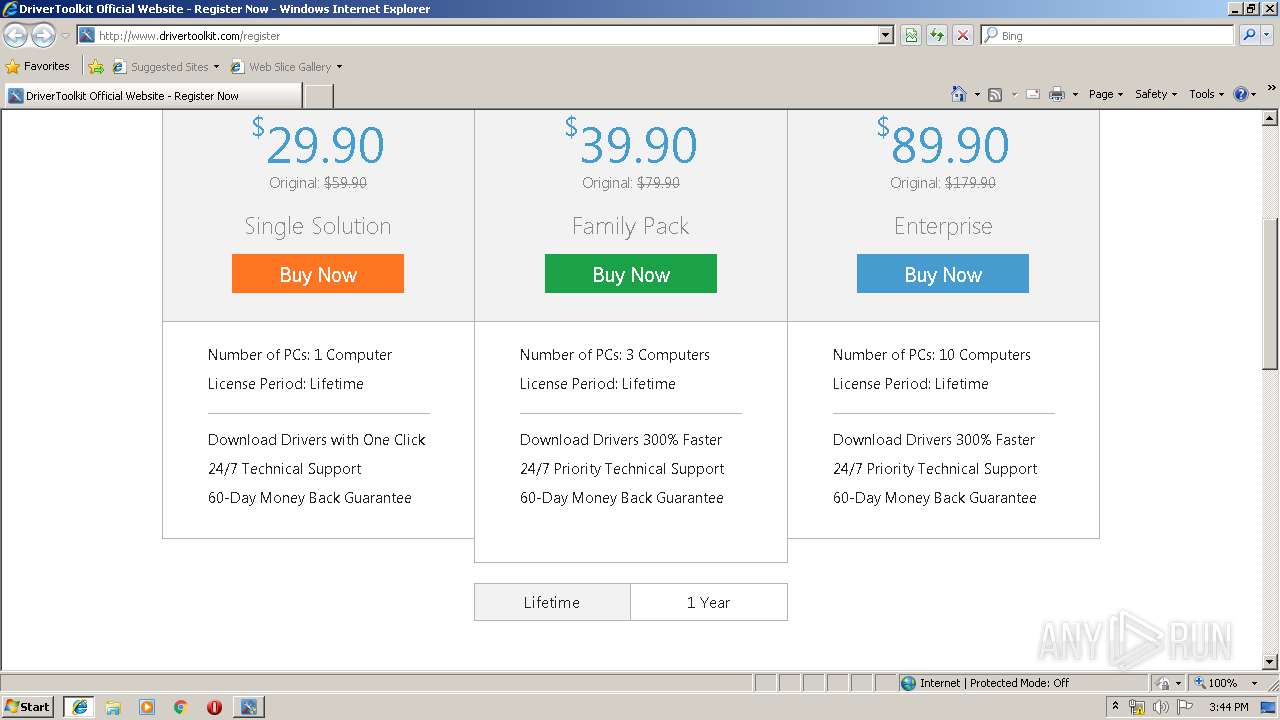
Task: Expand the Help menu dropdown arrow
Action: [1253, 95]
